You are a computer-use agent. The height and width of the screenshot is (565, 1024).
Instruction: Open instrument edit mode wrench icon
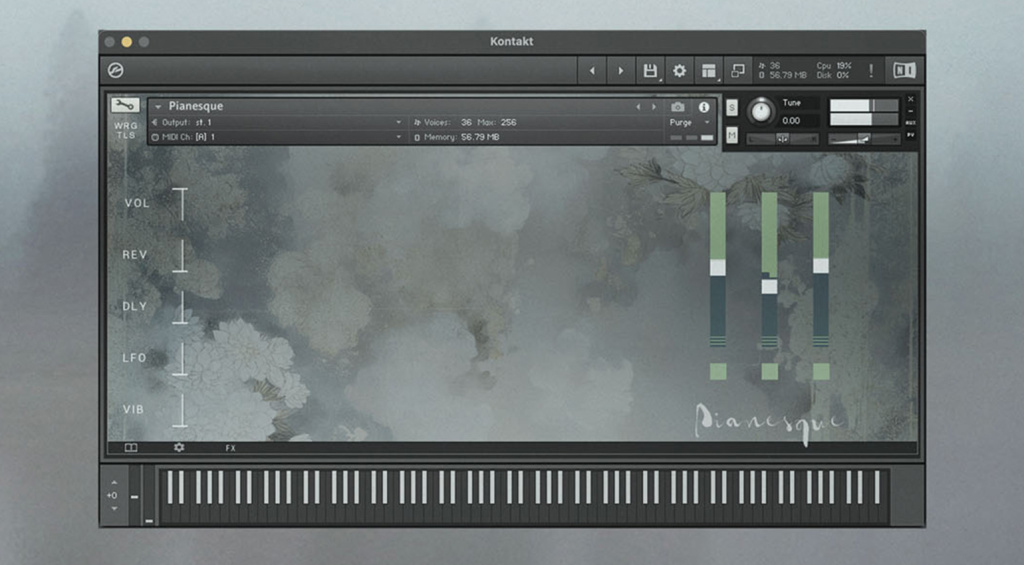click(125, 105)
